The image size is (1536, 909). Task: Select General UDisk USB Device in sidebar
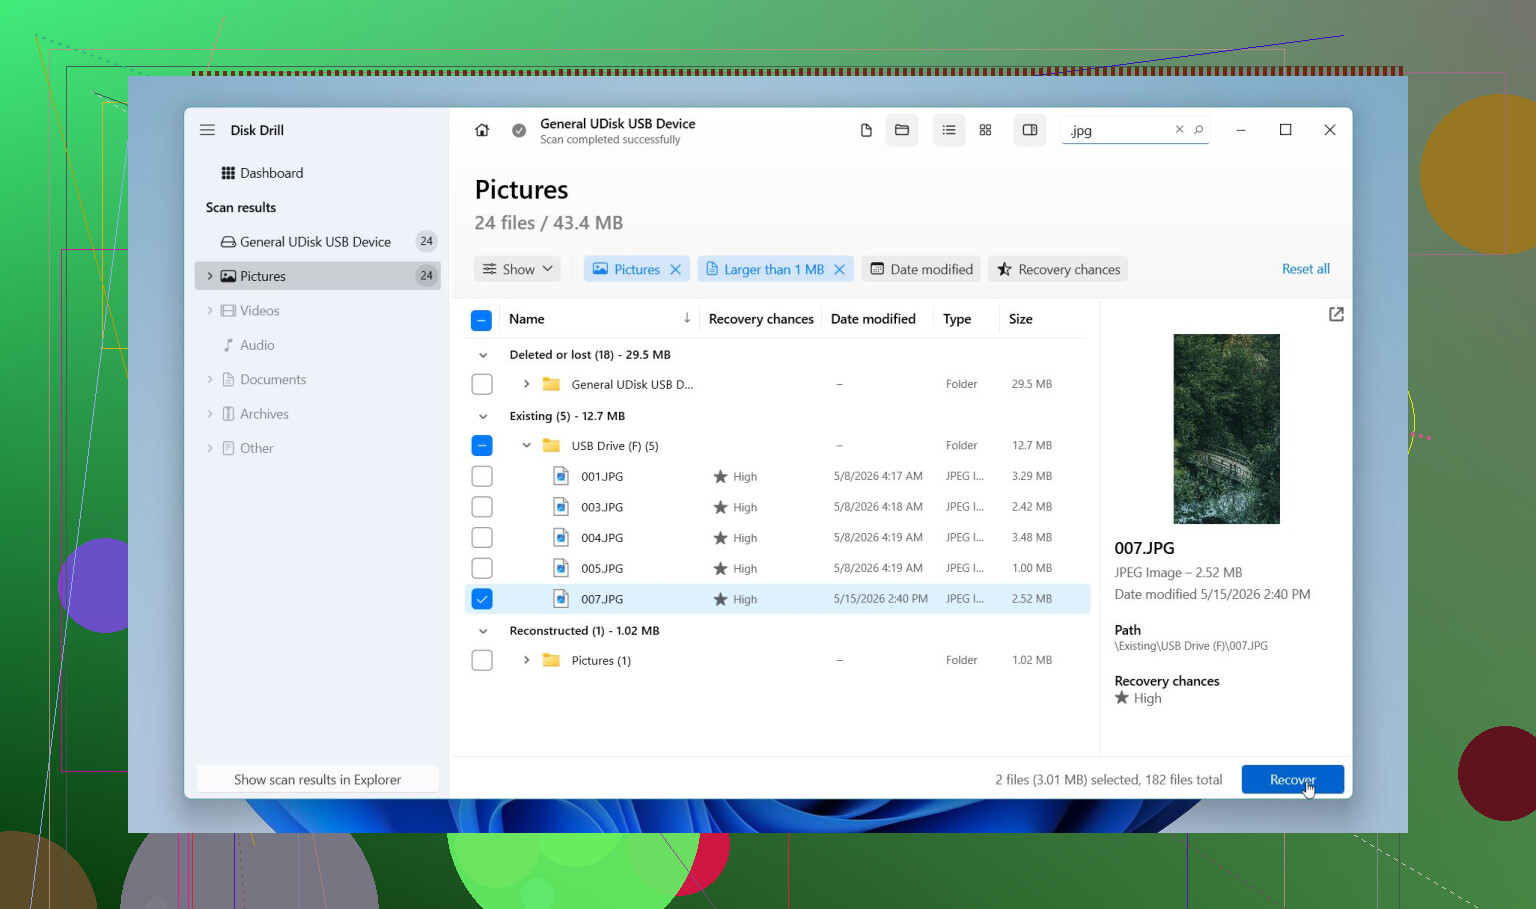(x=318, y=242)
